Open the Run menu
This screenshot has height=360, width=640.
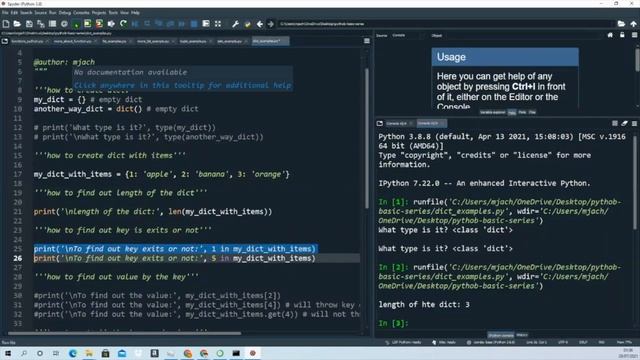click(53, 13)
